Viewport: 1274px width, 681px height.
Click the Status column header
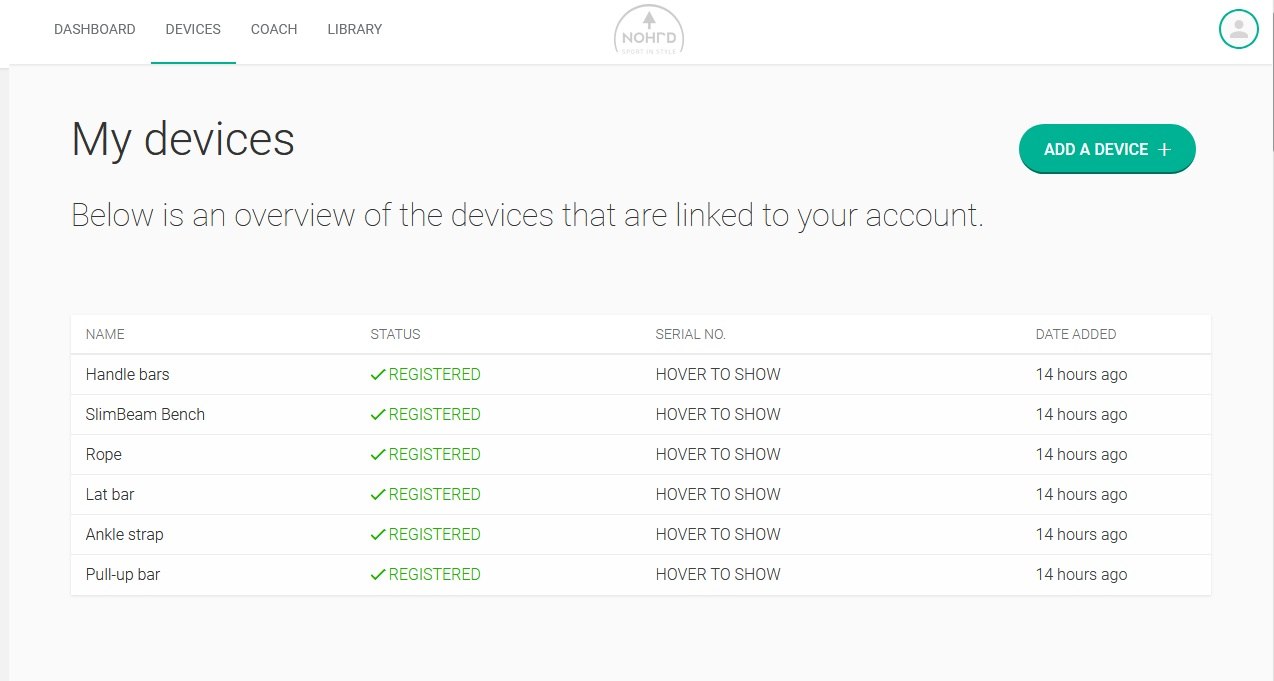coord(395,334)
